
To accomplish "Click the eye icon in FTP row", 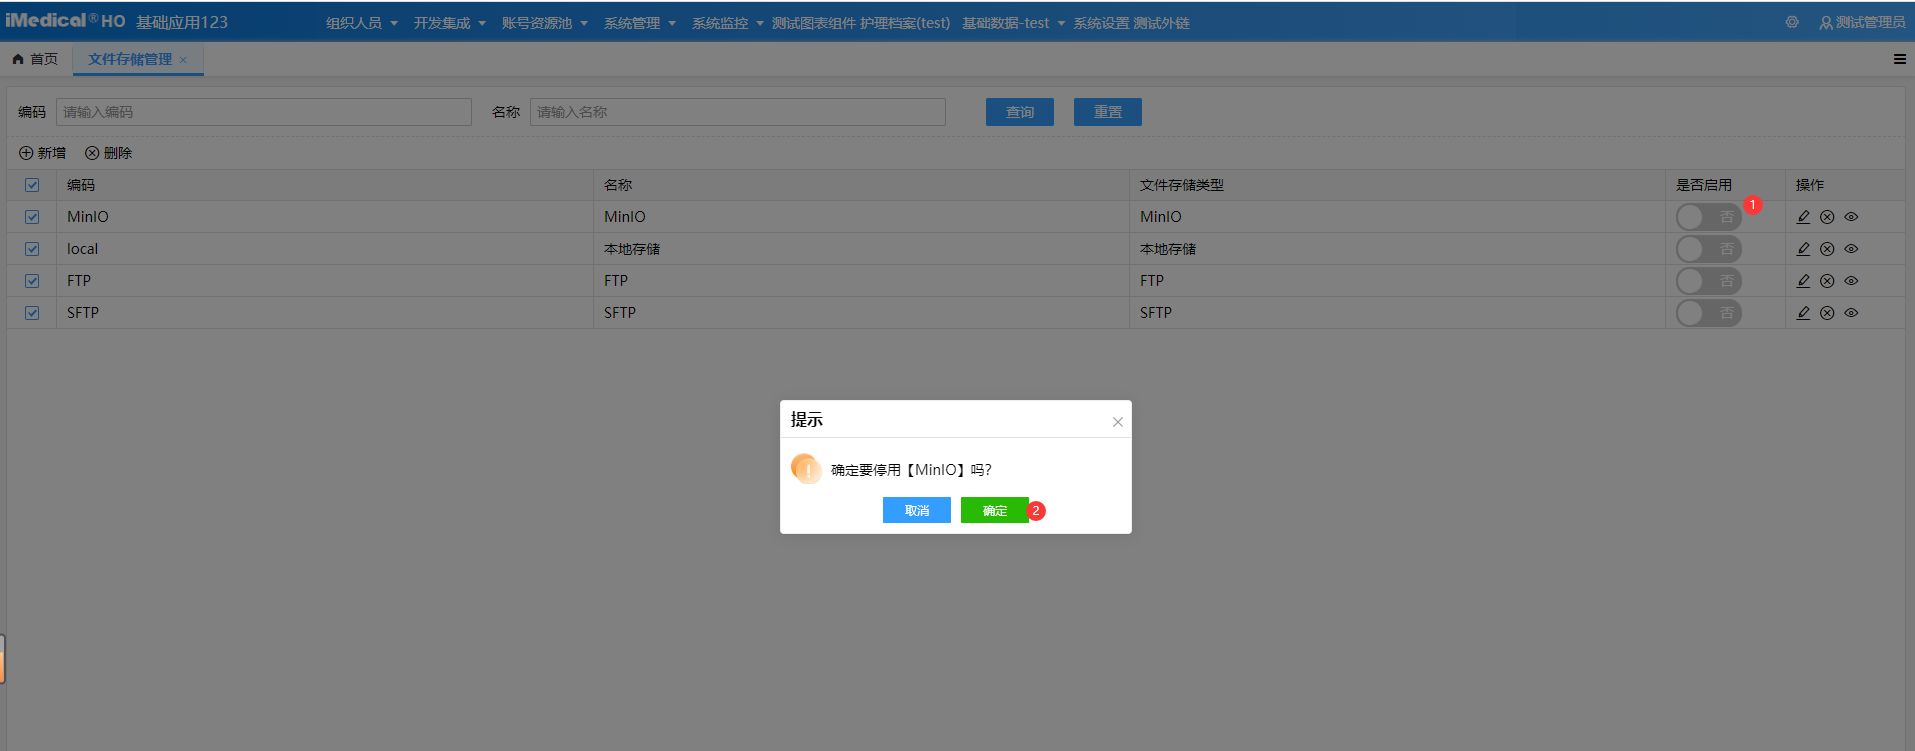I will point(1851,281).
